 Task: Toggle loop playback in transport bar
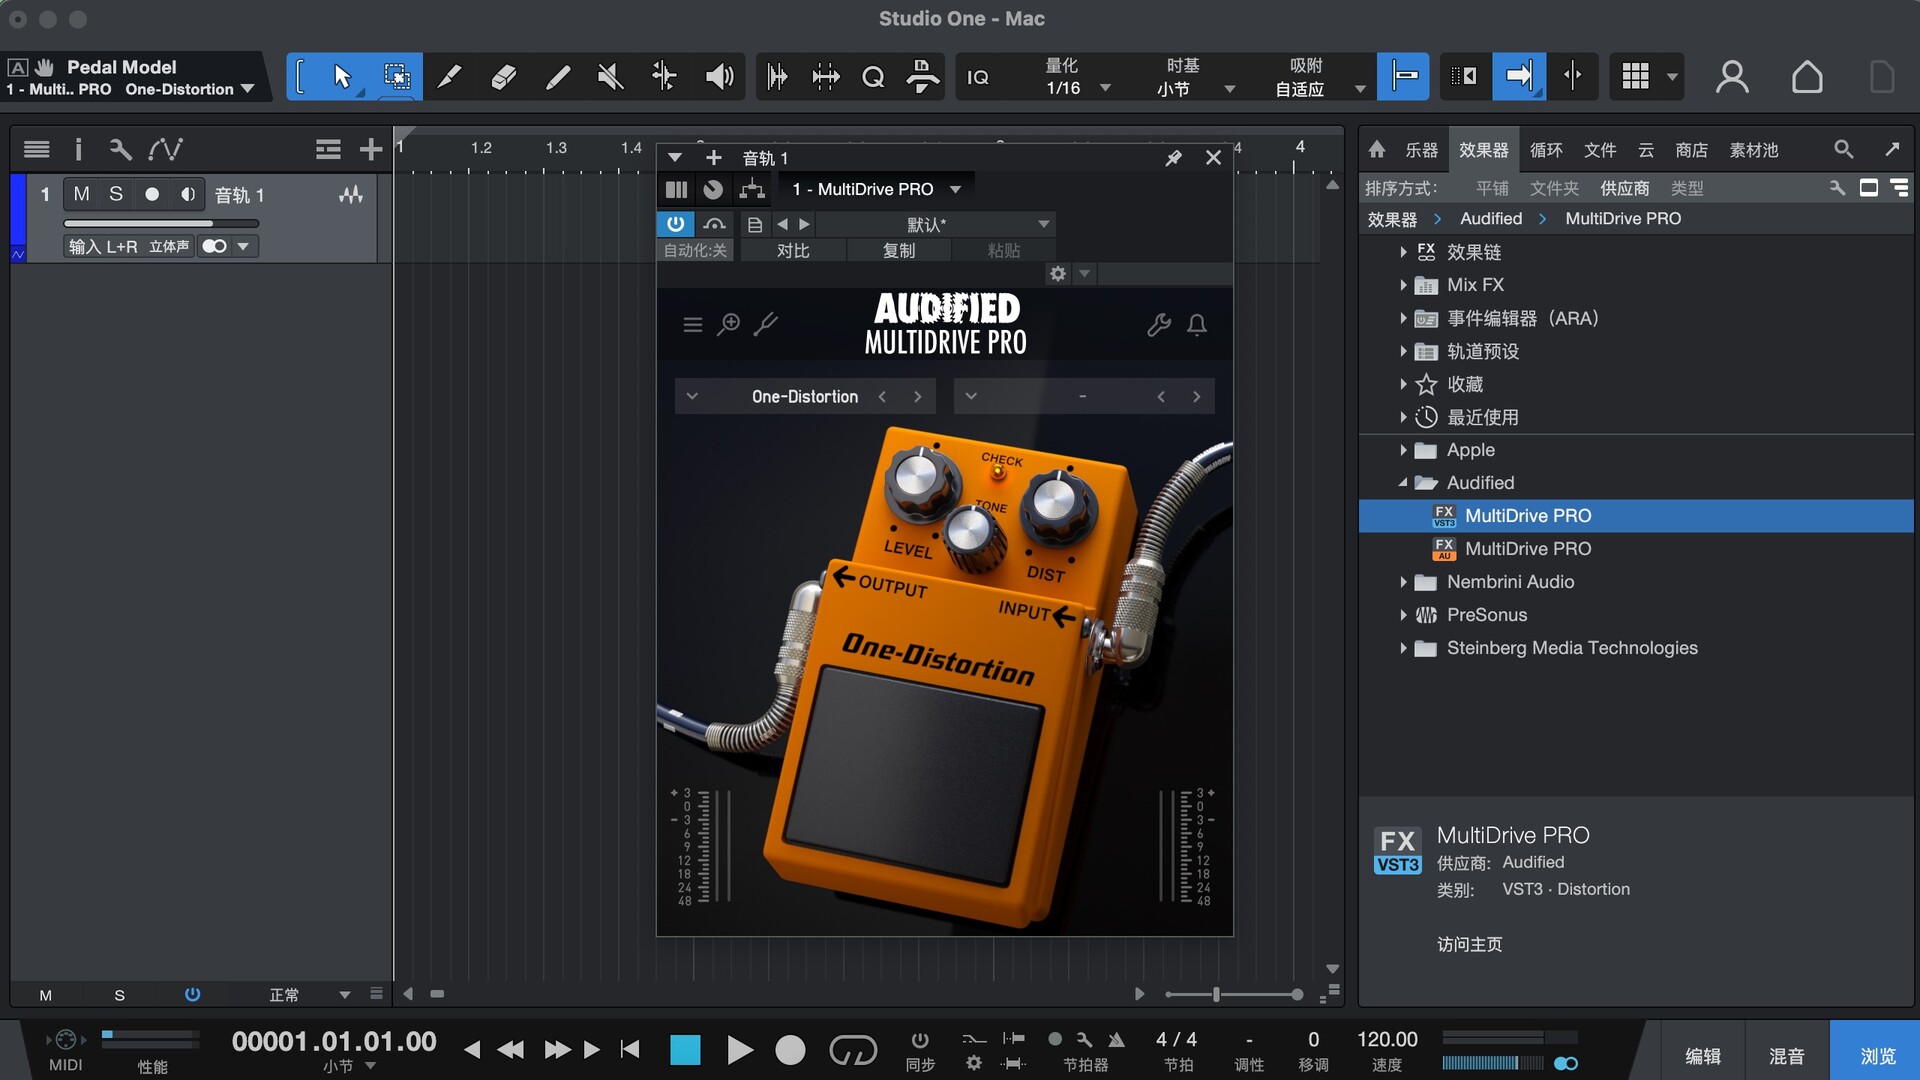852,1050
